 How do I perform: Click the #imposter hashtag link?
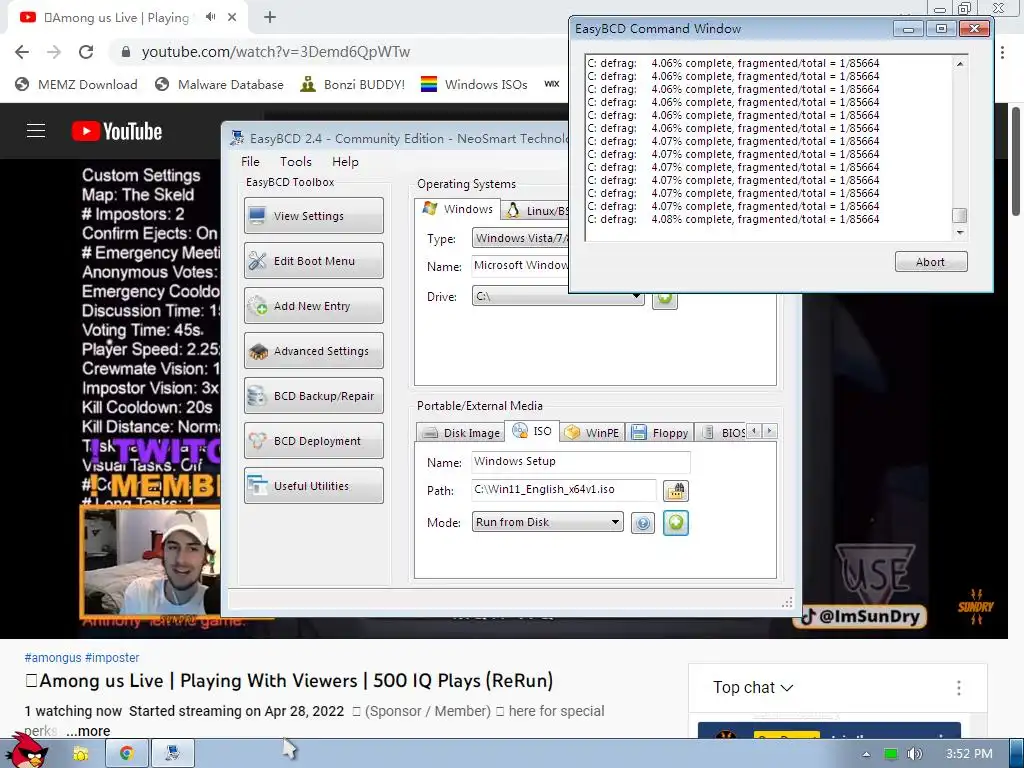112,658
